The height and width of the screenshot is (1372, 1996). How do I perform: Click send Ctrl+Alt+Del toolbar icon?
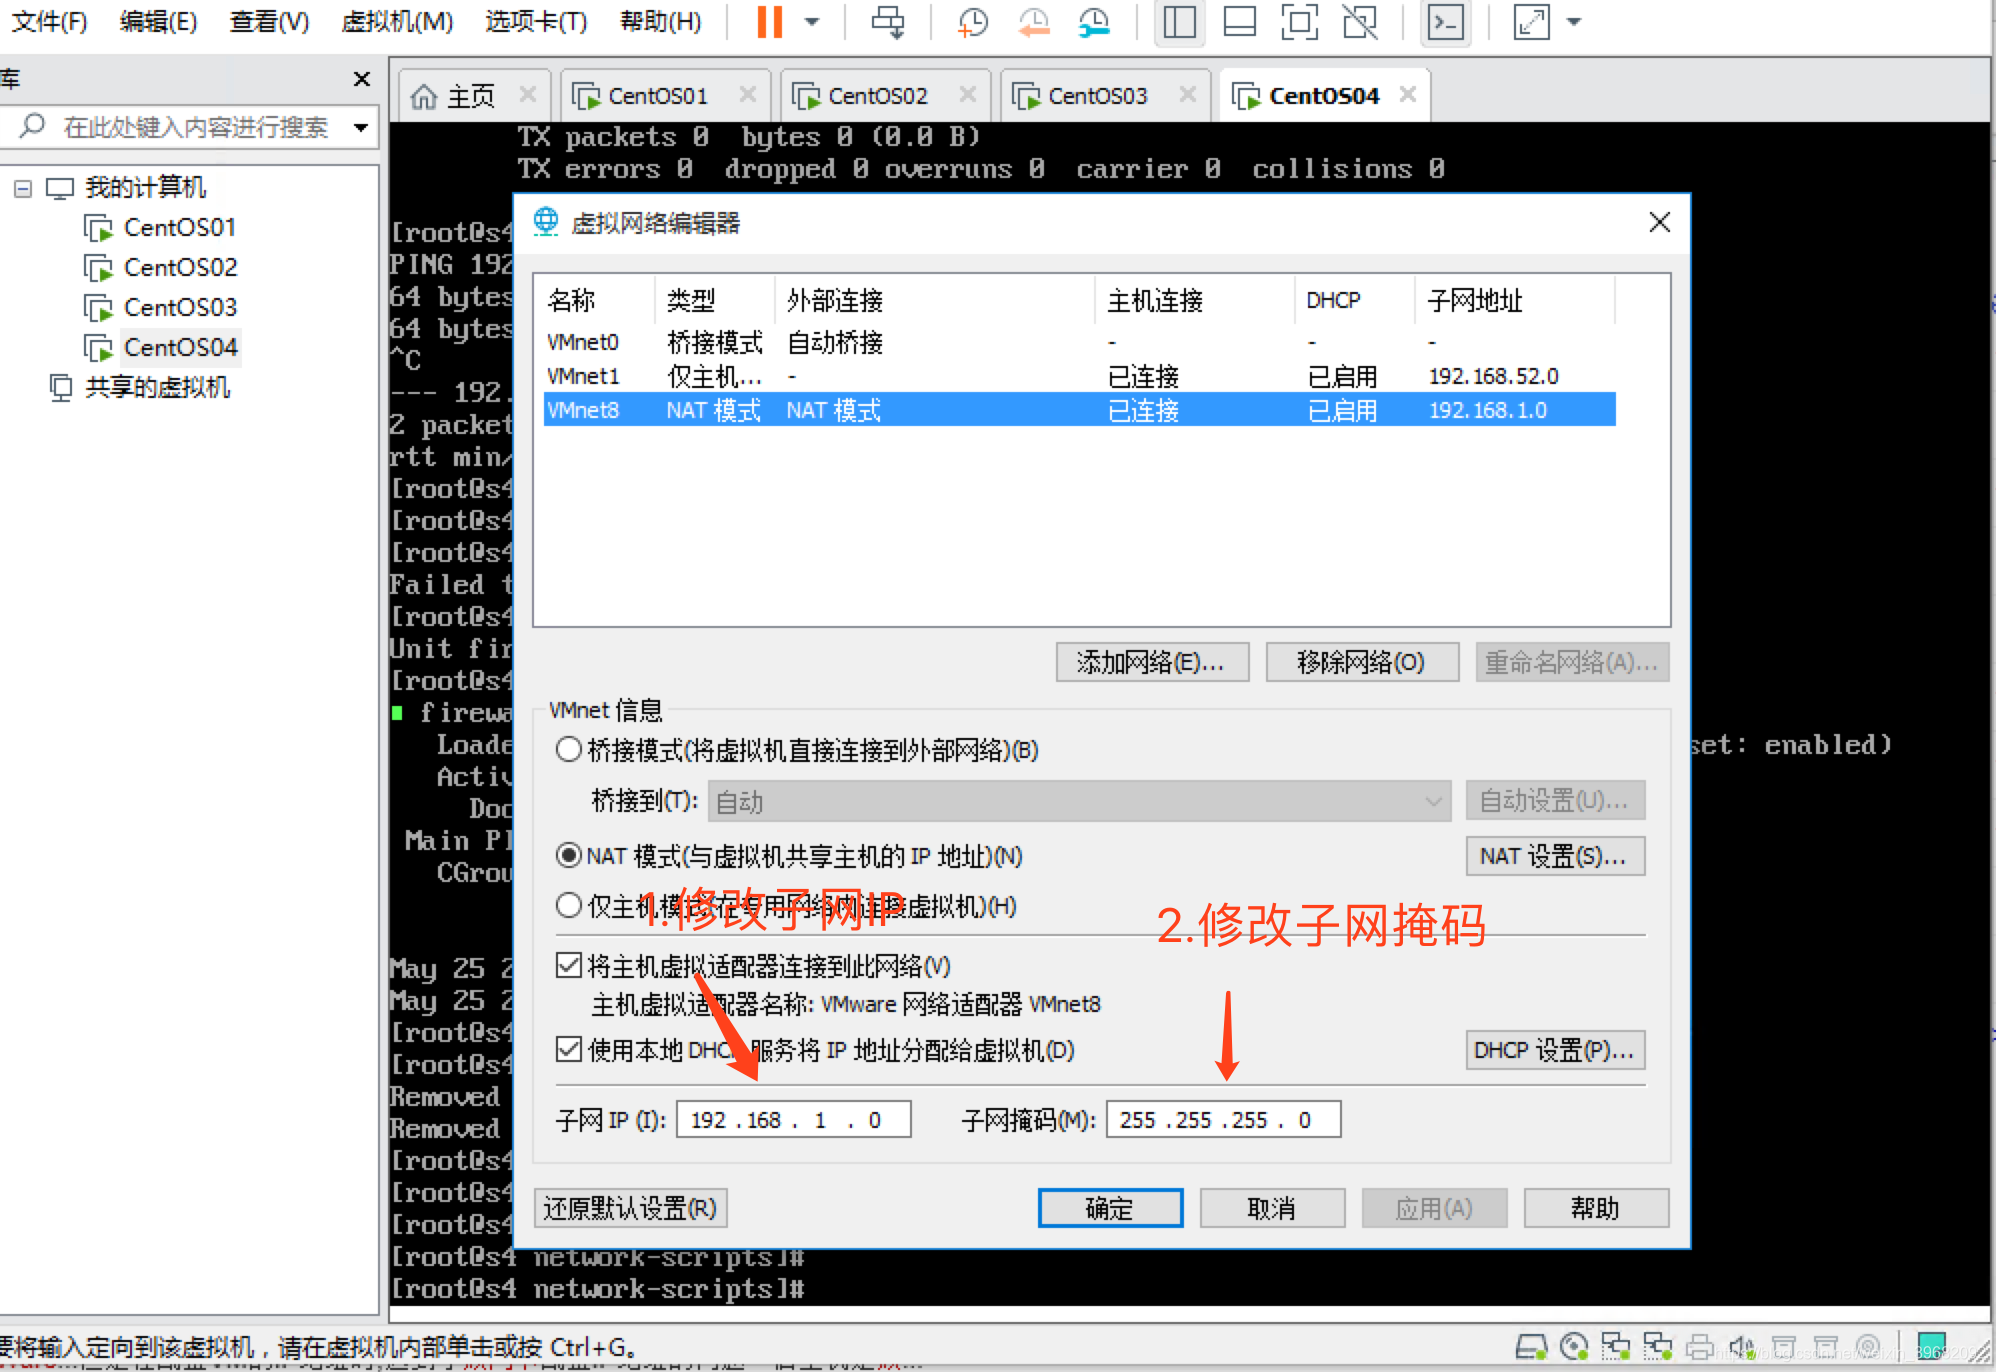tap(887, 21)
